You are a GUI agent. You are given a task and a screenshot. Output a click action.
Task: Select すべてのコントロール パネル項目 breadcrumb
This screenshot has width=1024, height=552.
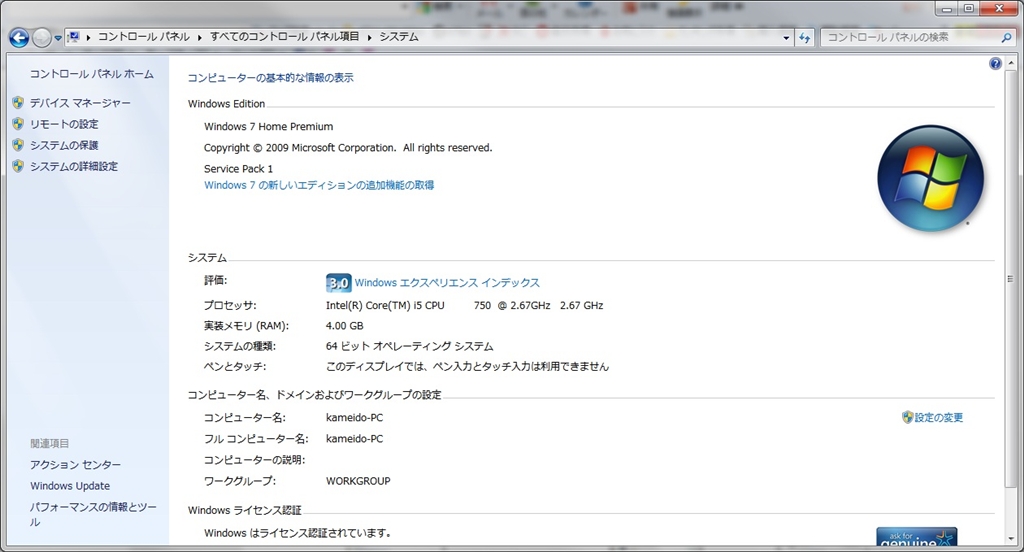284,37
